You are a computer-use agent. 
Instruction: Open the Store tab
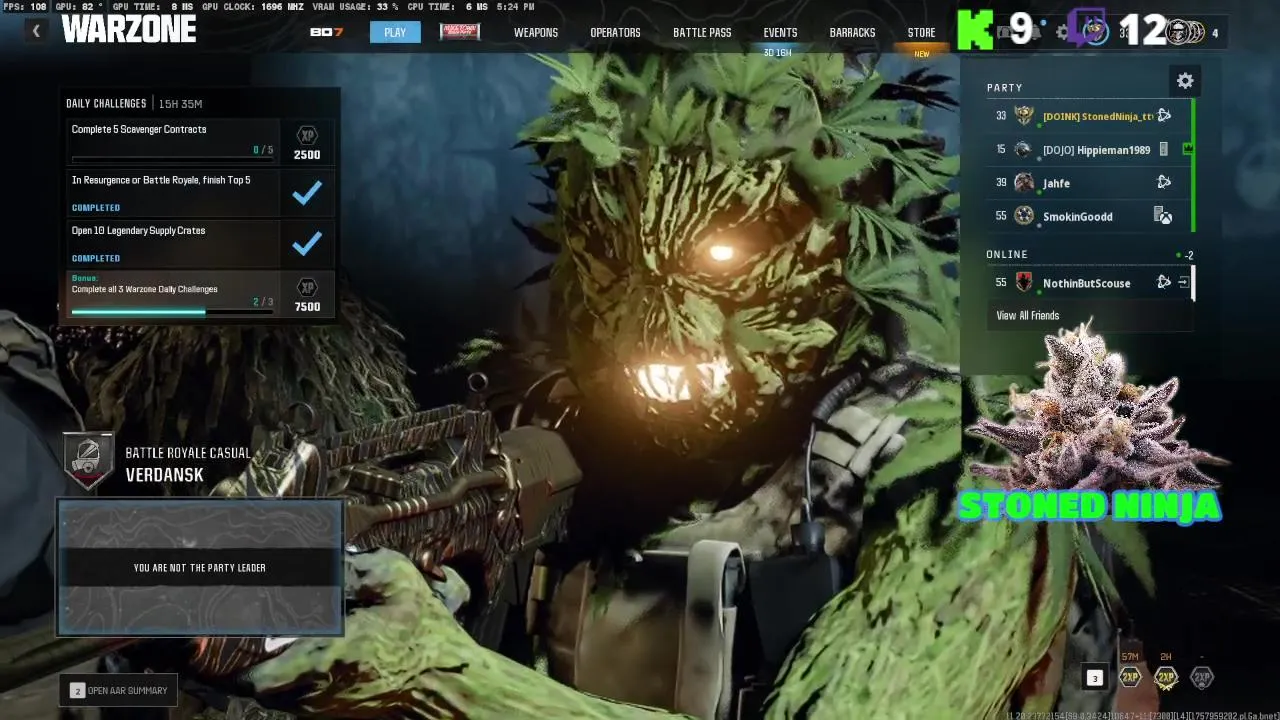click(921, 32)
